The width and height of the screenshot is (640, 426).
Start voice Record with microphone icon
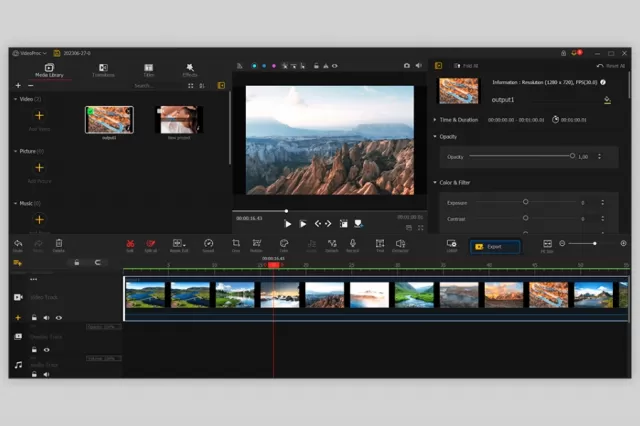click(353, 245)
